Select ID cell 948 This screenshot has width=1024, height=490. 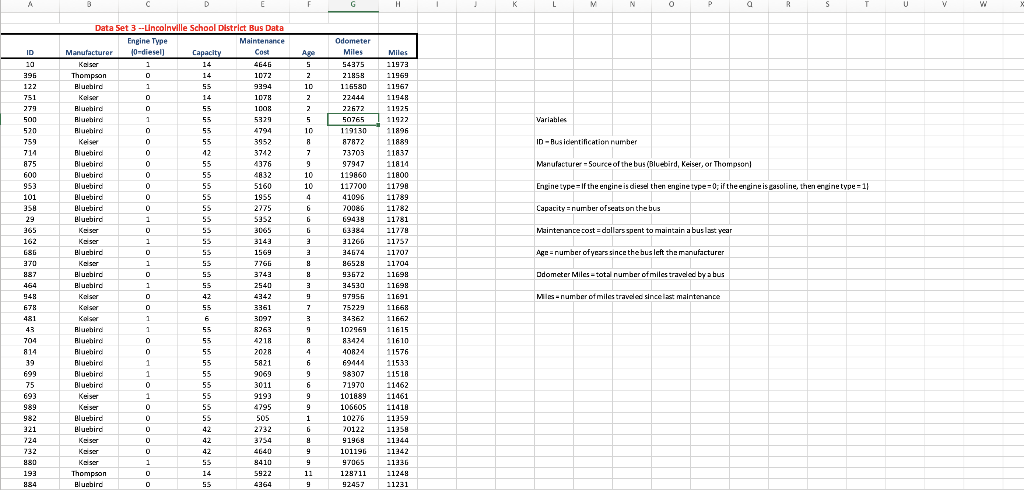[30, 296]
